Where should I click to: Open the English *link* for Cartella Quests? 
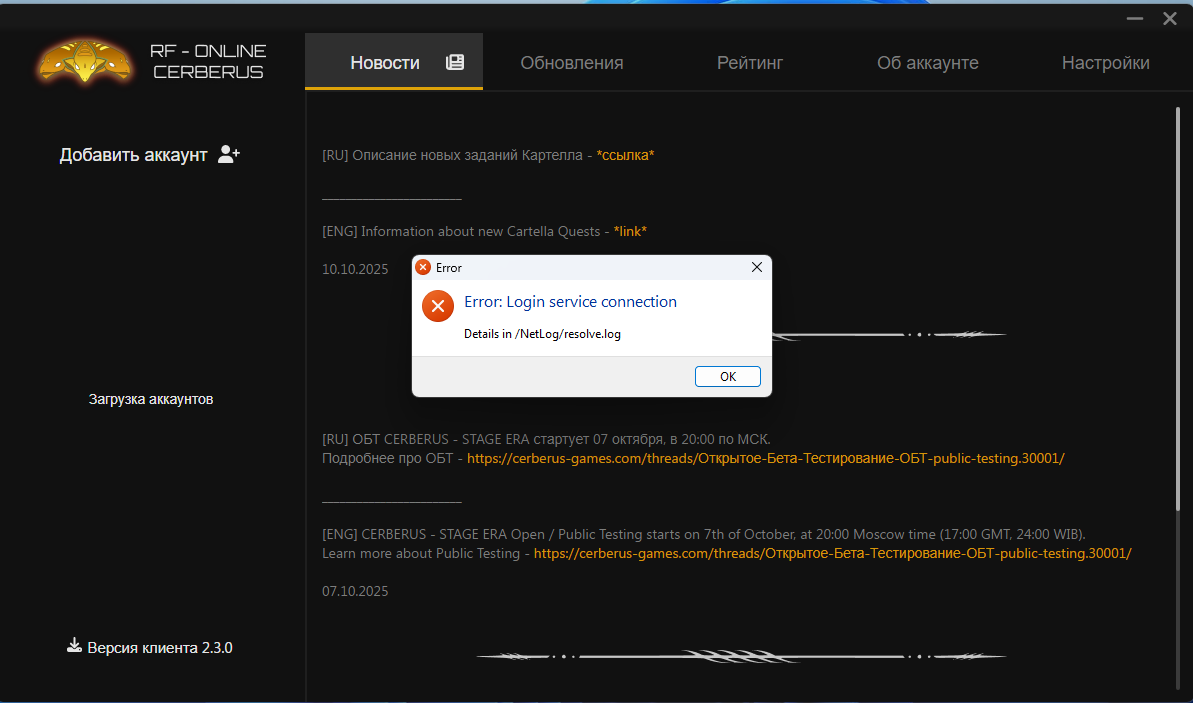tap(630, 231)
